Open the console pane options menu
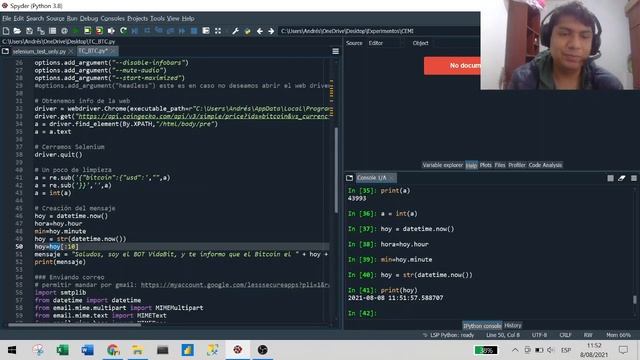 coord(634,178)
